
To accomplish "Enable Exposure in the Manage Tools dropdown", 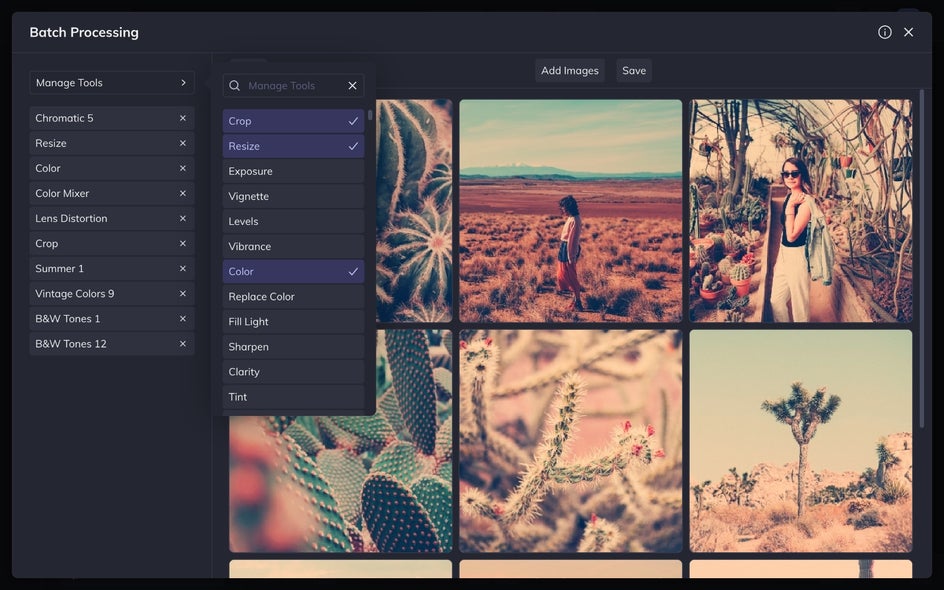I will [293, 171].
